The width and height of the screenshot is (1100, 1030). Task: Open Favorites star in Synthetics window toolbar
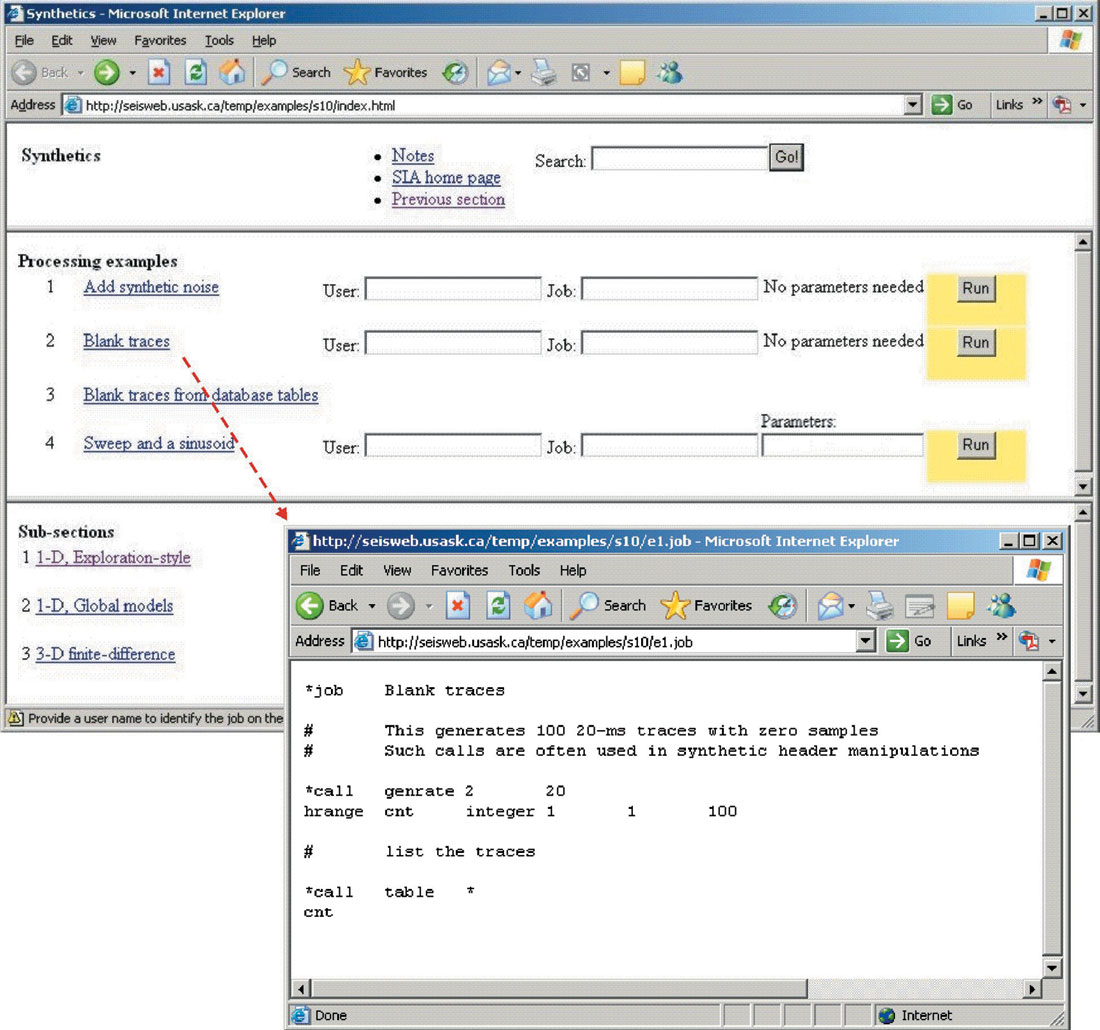coord(356,72)
